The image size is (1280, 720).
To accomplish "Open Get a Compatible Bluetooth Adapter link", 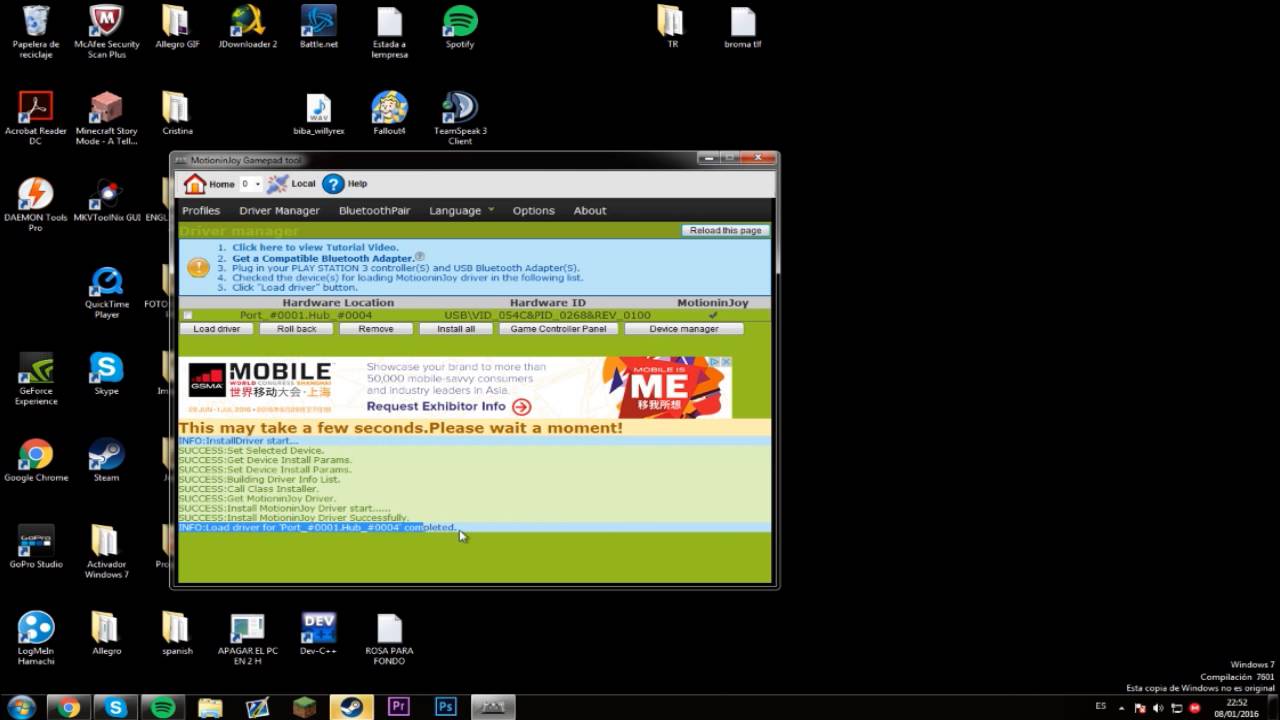I will coord(322,258).
